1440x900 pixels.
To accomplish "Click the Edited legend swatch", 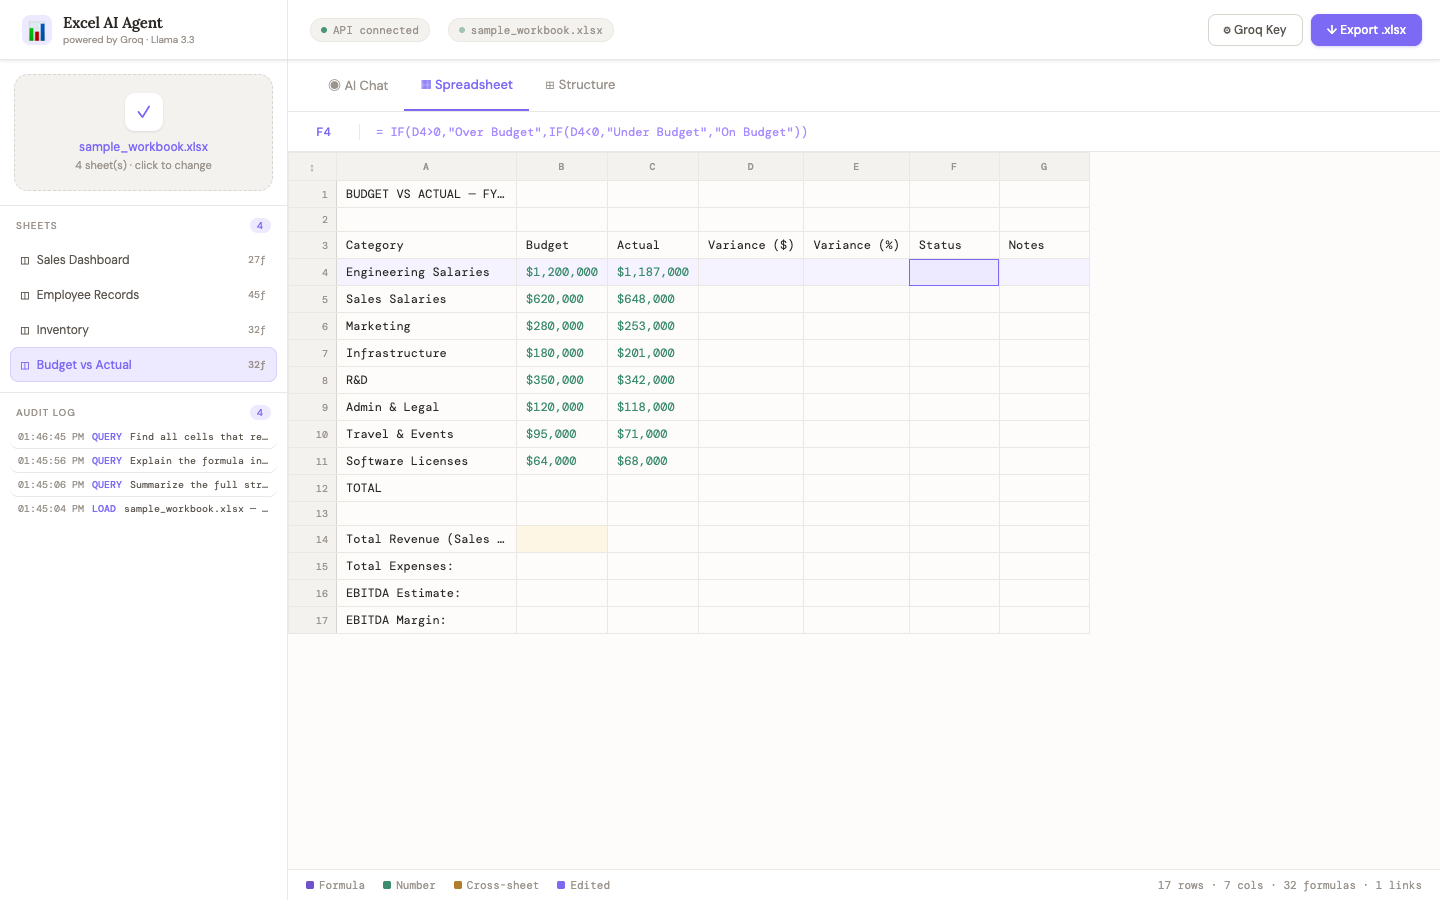I will [x=561, y=885].
